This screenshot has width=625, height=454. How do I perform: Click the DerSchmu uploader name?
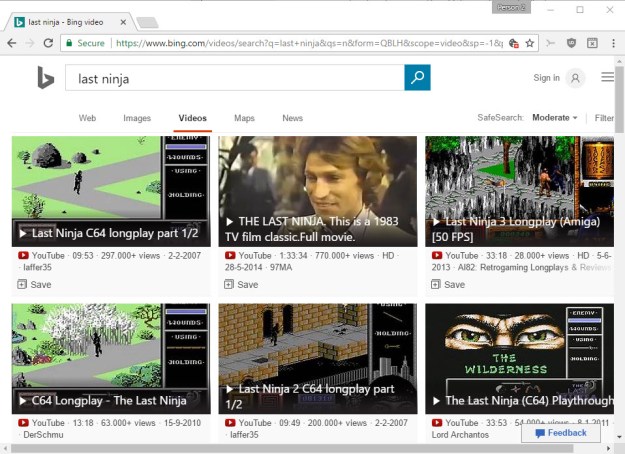point(43,434)
